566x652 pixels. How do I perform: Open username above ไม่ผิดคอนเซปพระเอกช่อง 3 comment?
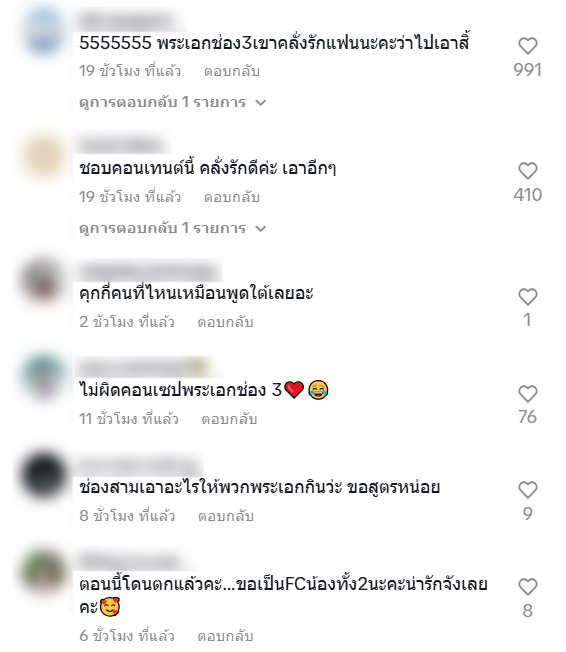[x=143, y=368]
